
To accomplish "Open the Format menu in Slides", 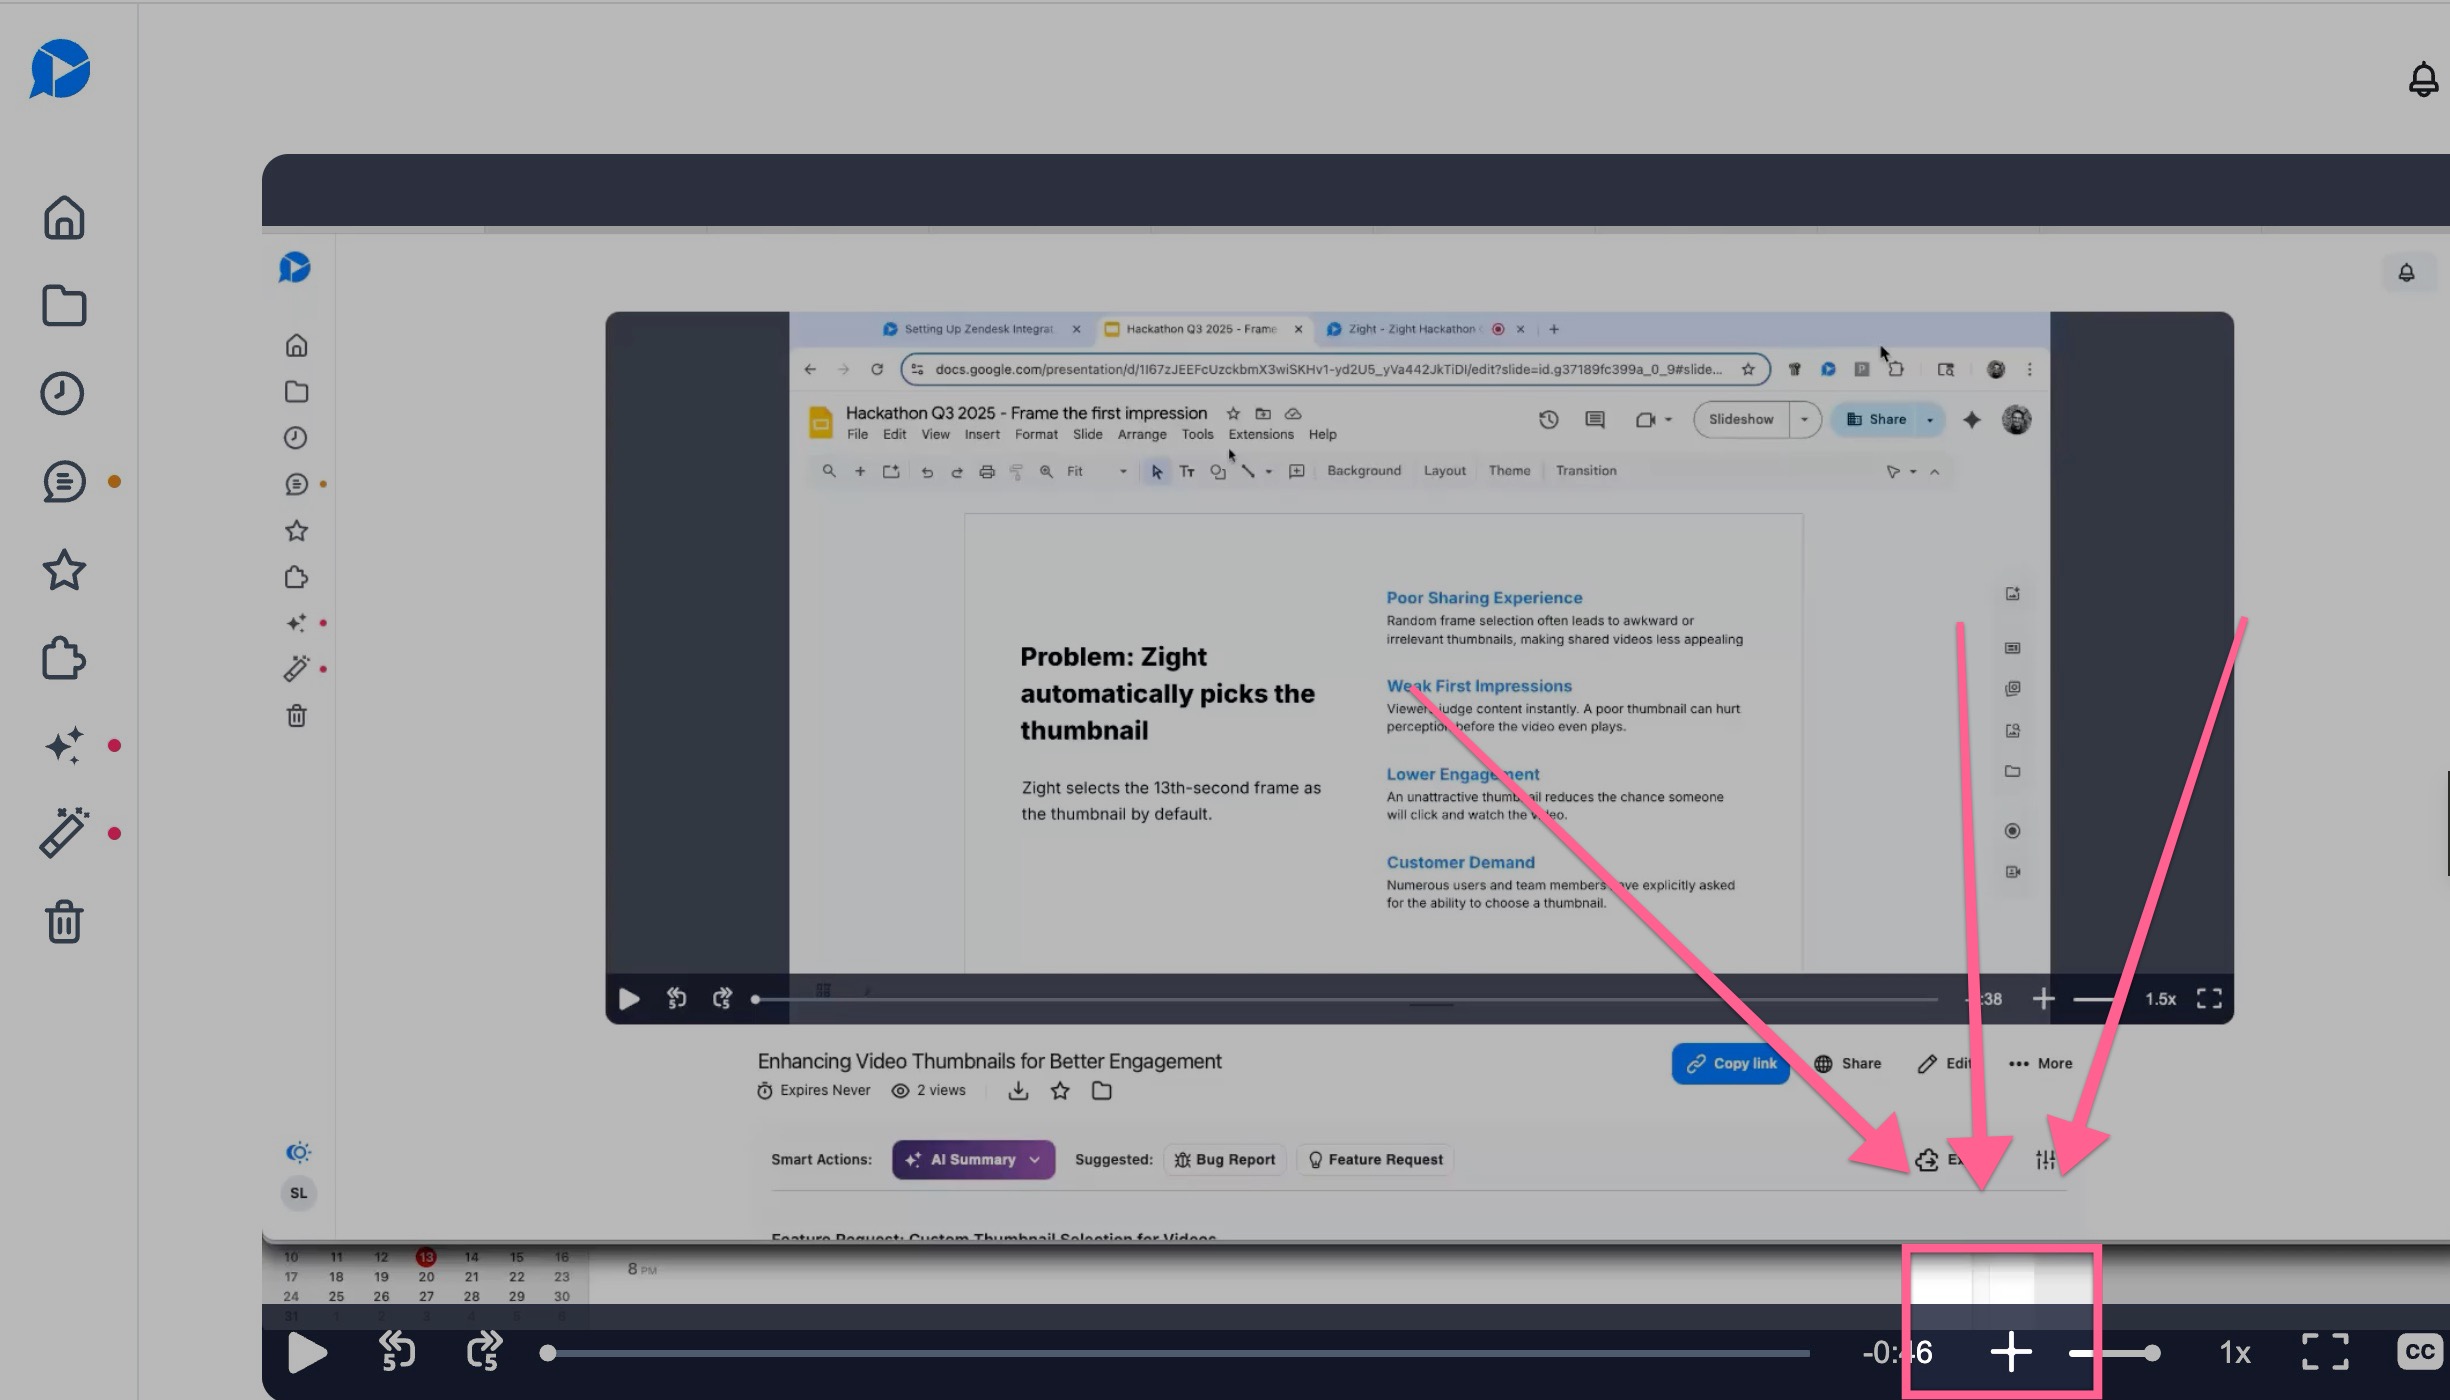I will [1035, 435].
